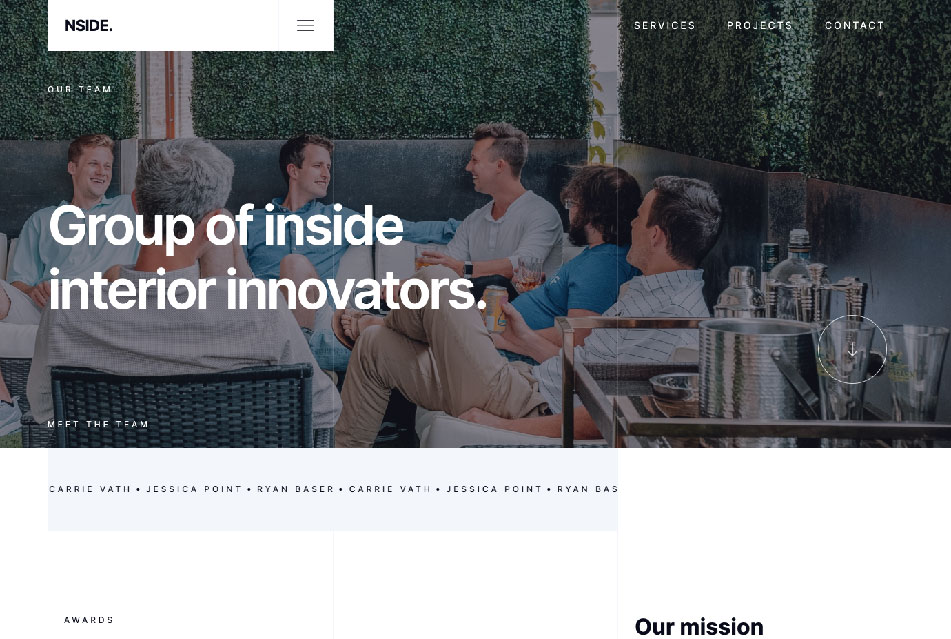Click the MEET THE TEAM text

click(98, 424)
